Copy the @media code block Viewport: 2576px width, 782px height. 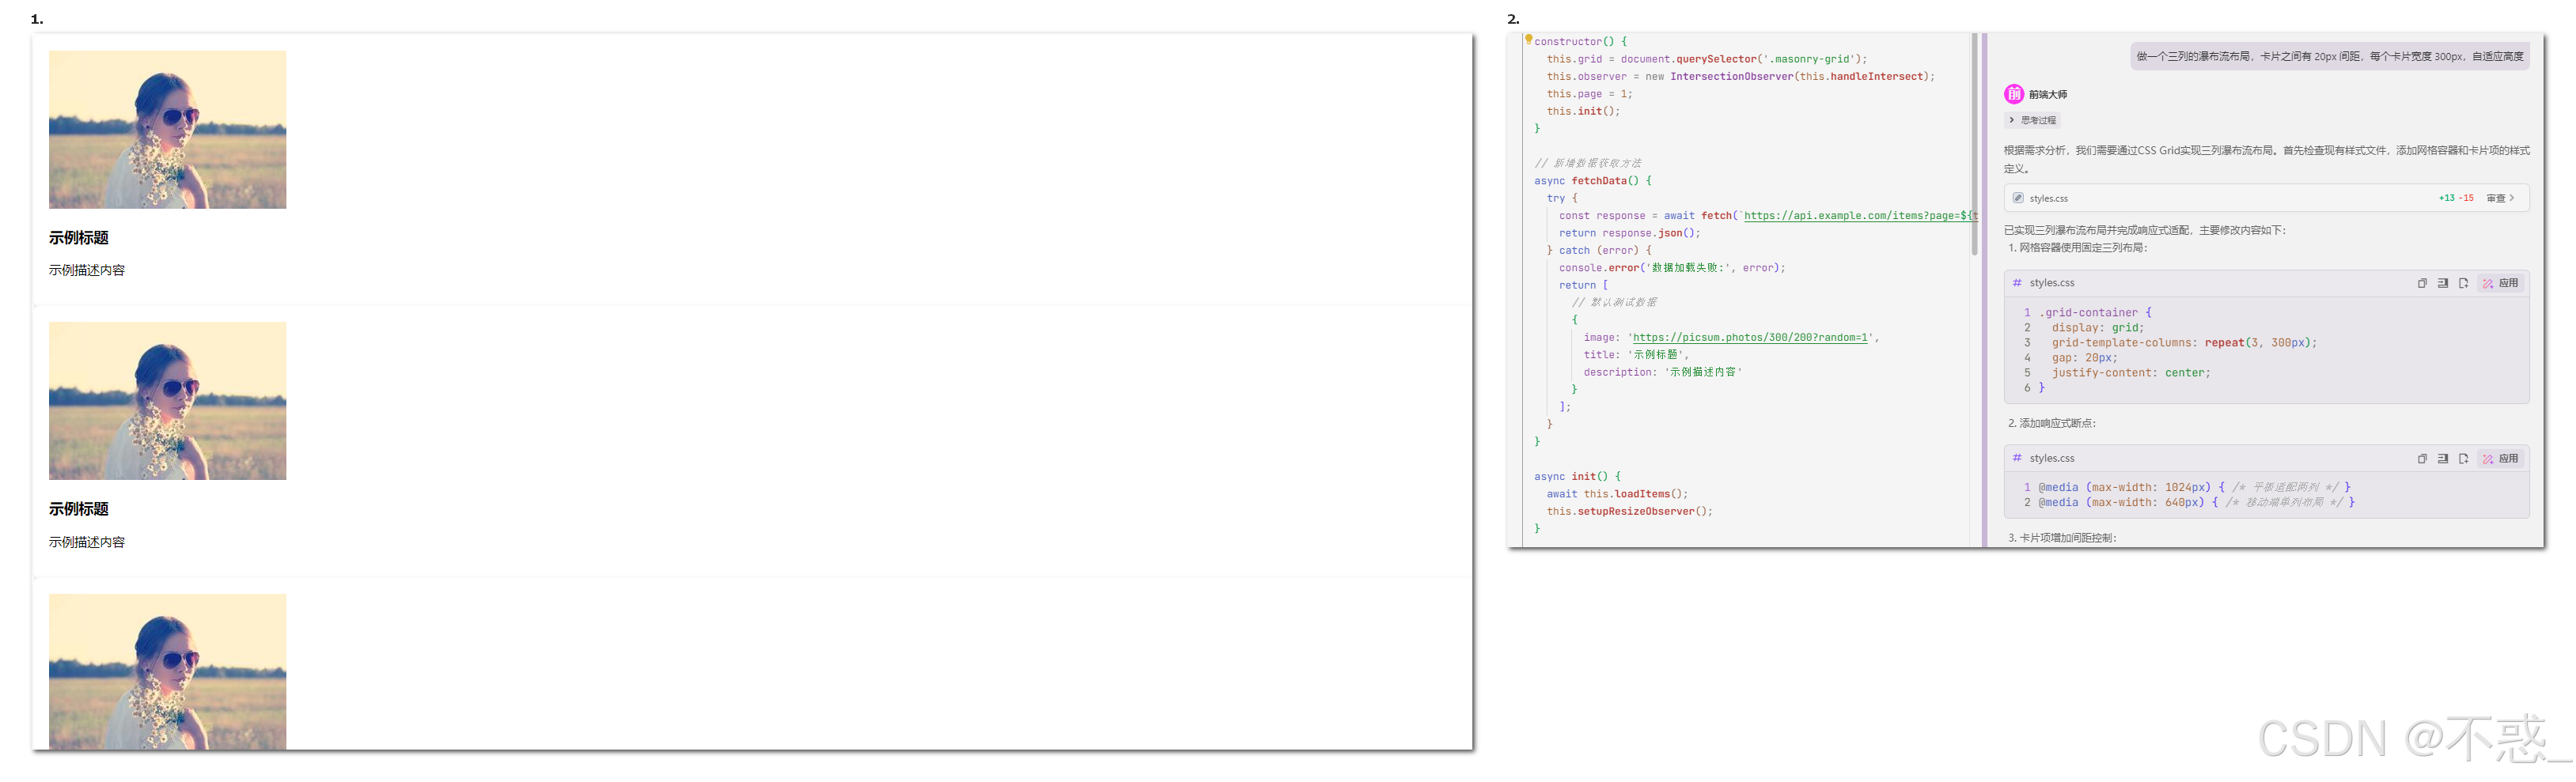(x=2422, y=458)
